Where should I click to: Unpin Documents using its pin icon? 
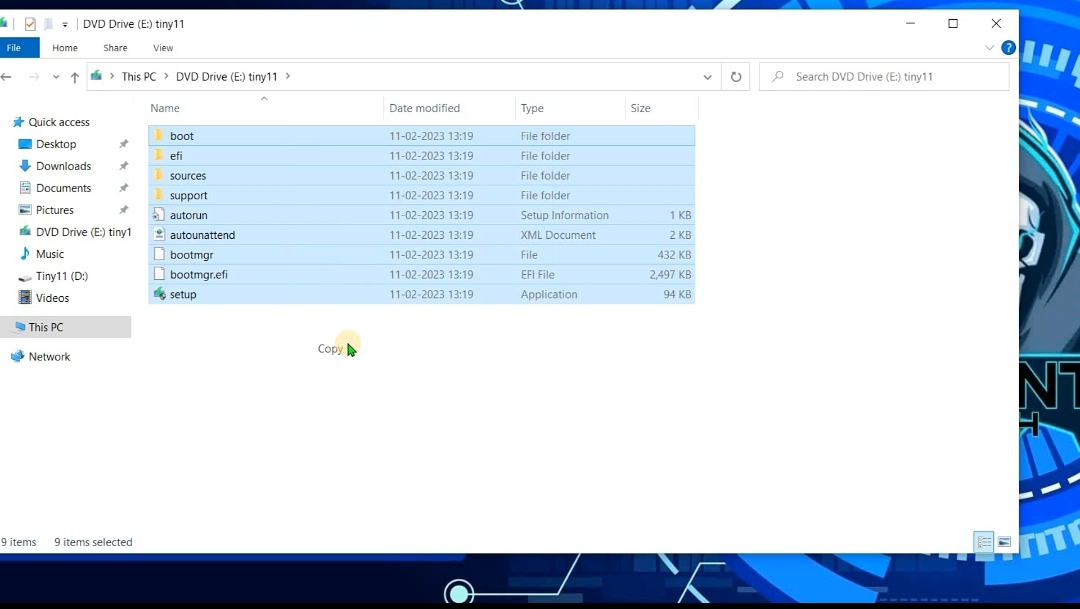tap(123, 188)
